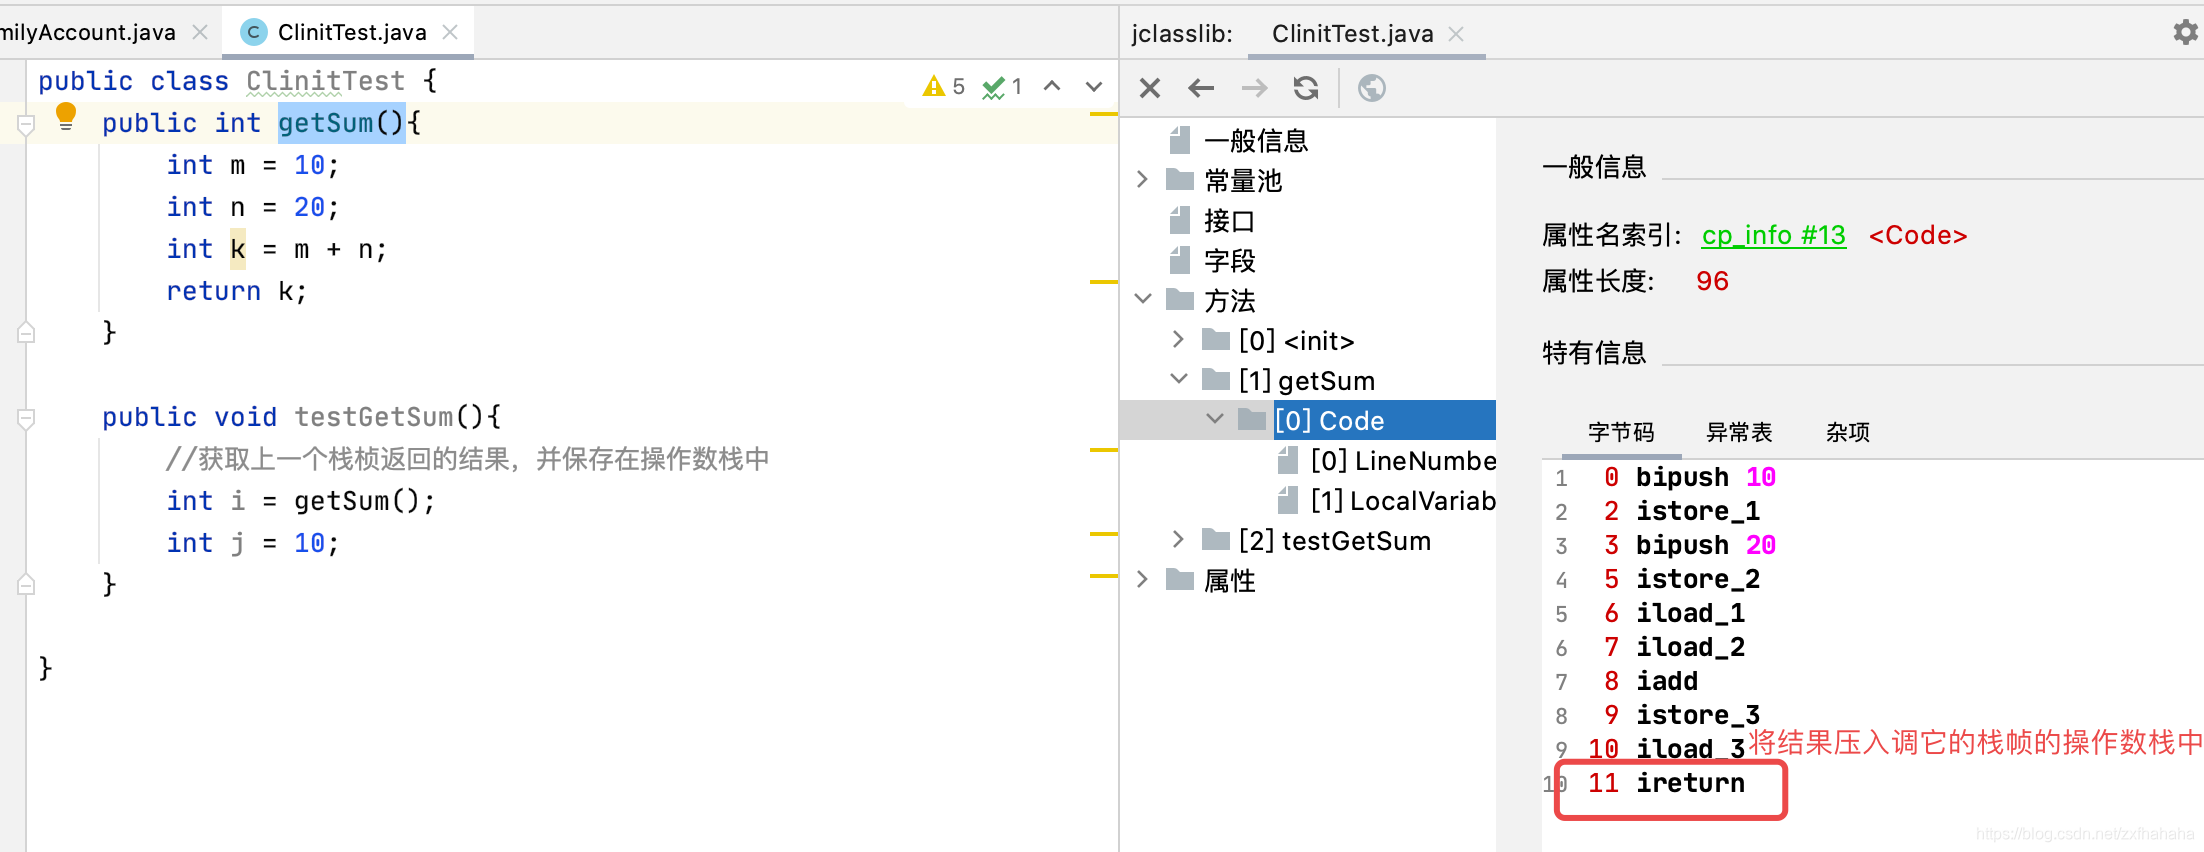
Task: Click the 'istore_3' bytecode instruction
Action: (x=1698, y=715)
